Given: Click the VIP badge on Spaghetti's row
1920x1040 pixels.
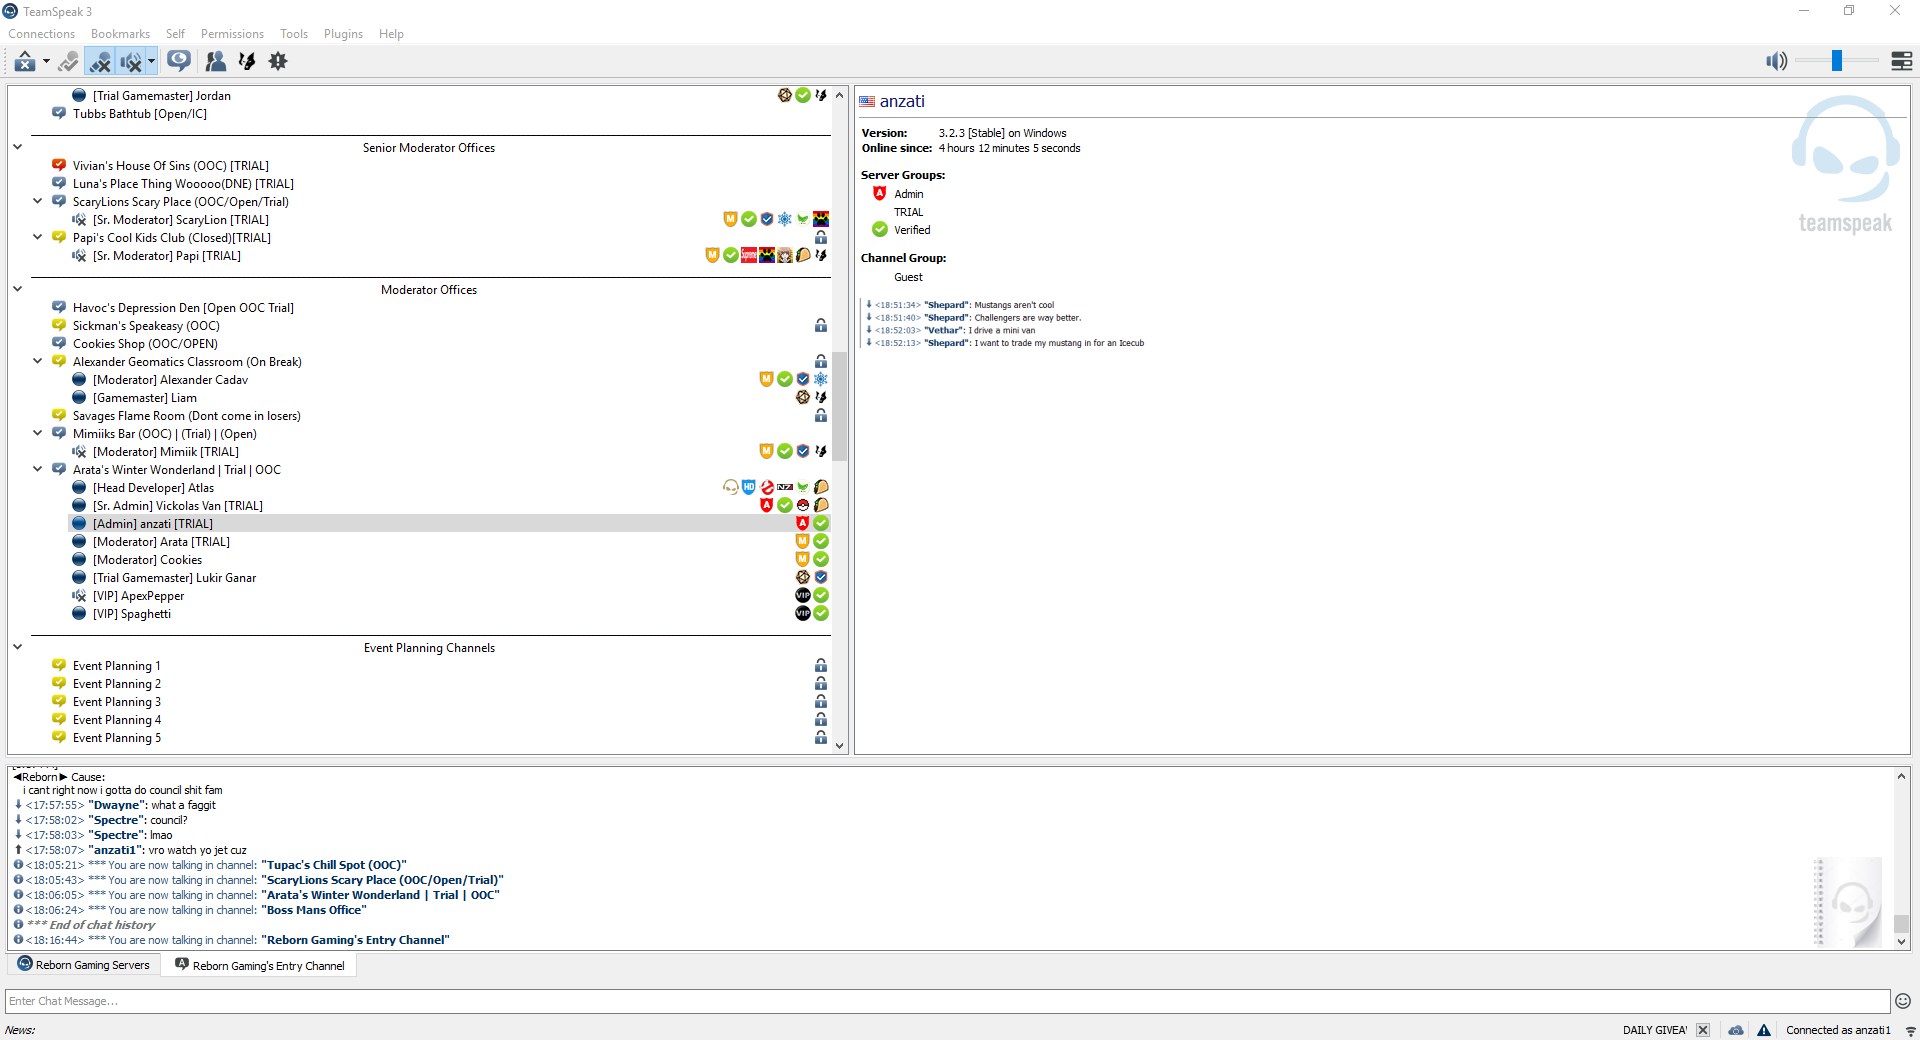Looking at the screenshot, I should 803,613.
